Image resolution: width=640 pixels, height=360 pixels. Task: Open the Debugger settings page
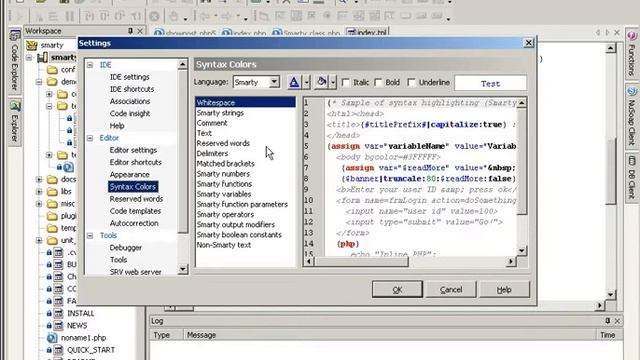point(126,248)
